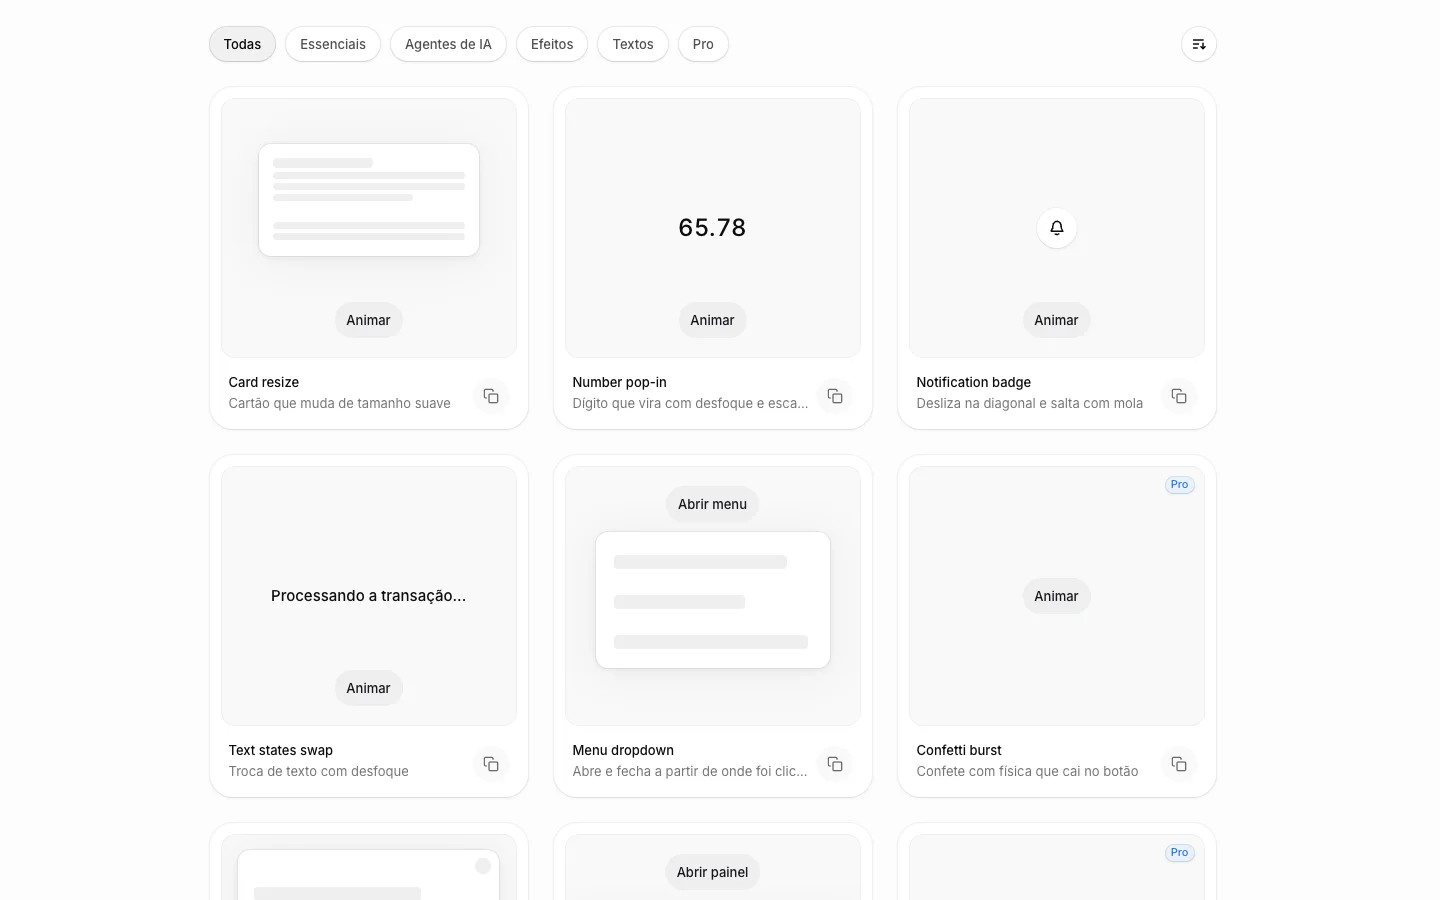
Task: Copy the Menu dropdown component code
Action: tap(835, 764)
